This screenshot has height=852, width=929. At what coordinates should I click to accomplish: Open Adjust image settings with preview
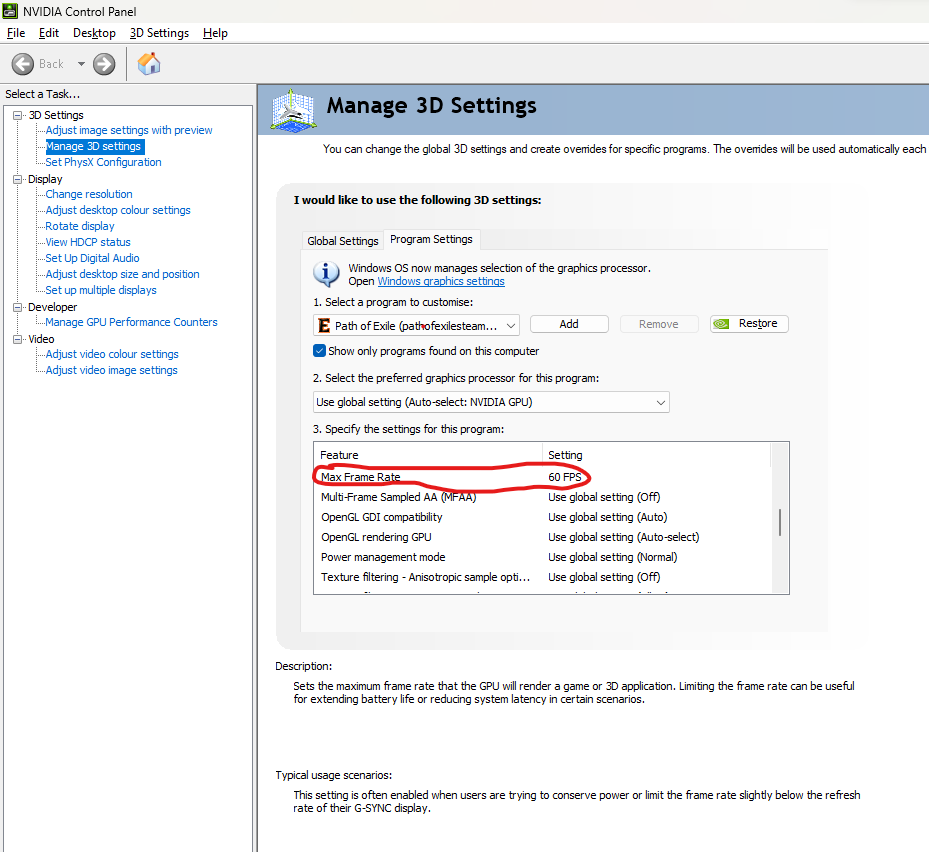tap(129, 130)
